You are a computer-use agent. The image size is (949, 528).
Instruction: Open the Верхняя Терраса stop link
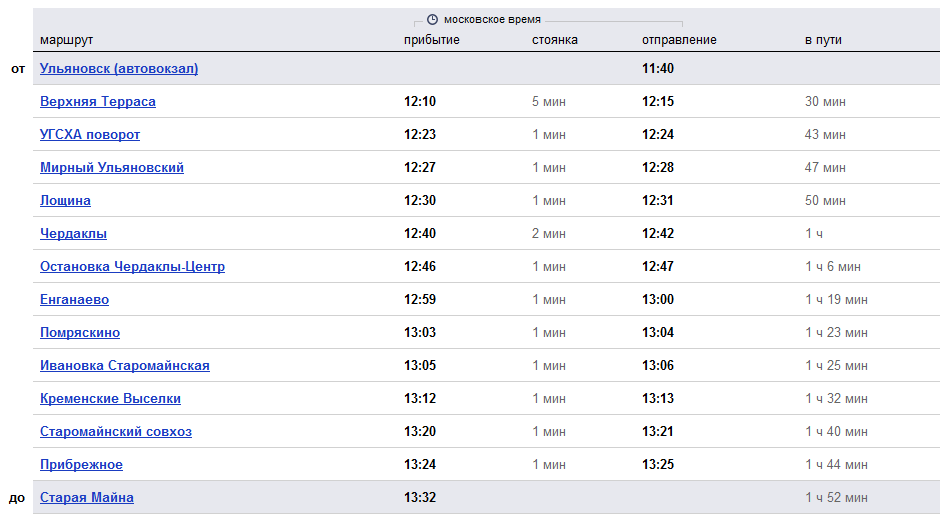point(98,102)
